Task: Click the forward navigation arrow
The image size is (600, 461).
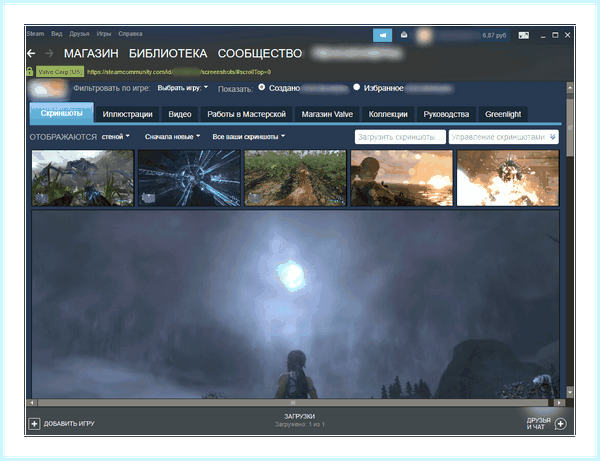Action: point(49,53)
